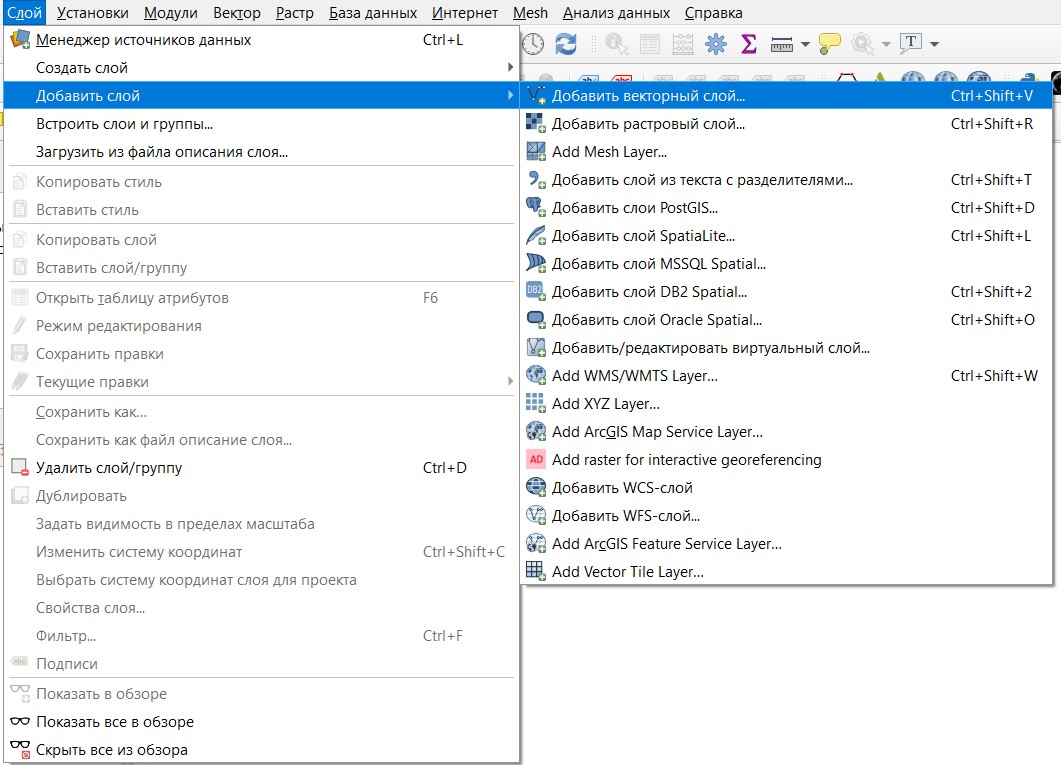Select Добавить слой из текста с разделителями
This screenshot has height=765, width=1061.
point(786,179)
